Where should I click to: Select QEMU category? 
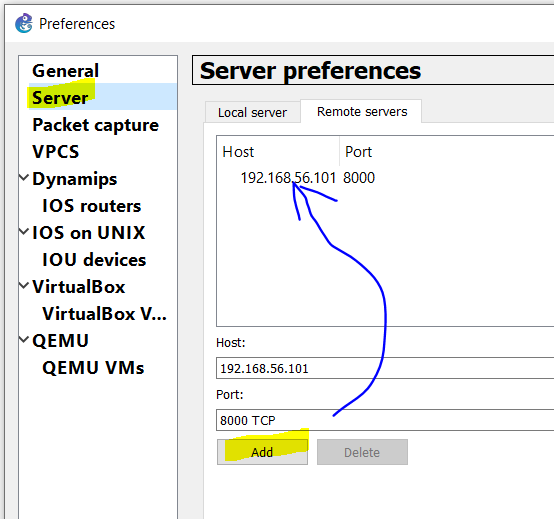tap(60, 341)
